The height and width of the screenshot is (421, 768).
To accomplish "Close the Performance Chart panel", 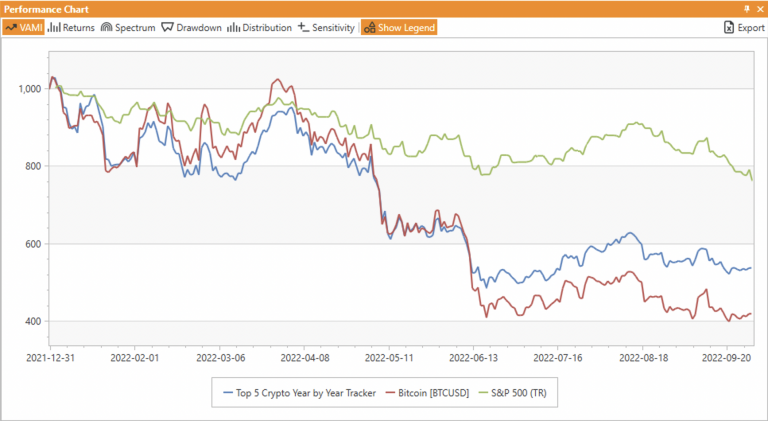I will pos(759,8).
